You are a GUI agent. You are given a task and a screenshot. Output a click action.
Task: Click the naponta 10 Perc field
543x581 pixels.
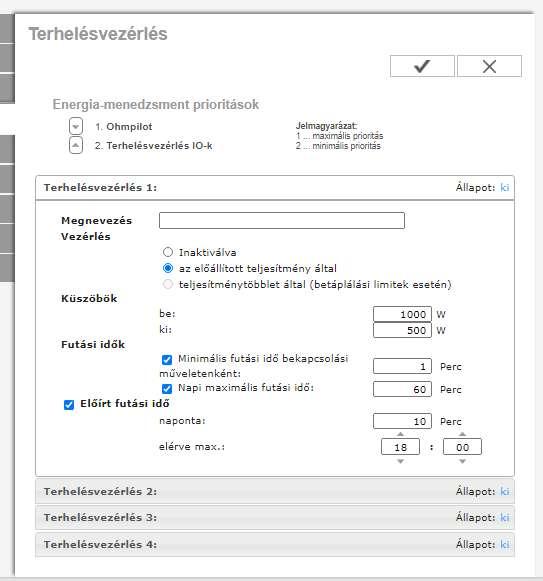(402, 421)
